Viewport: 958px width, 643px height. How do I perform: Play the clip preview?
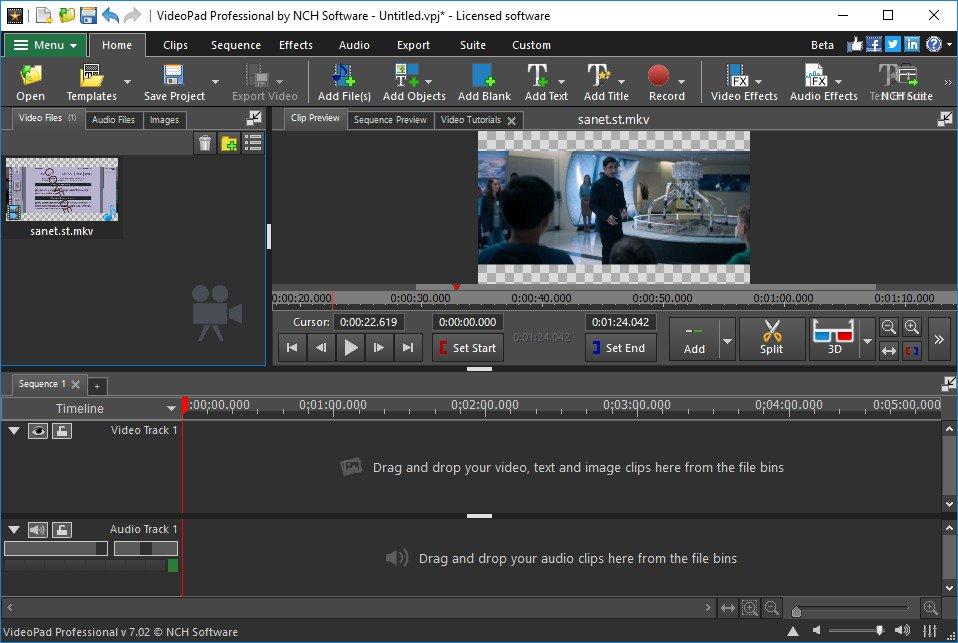pyautogui.click(x=351, y=348)
